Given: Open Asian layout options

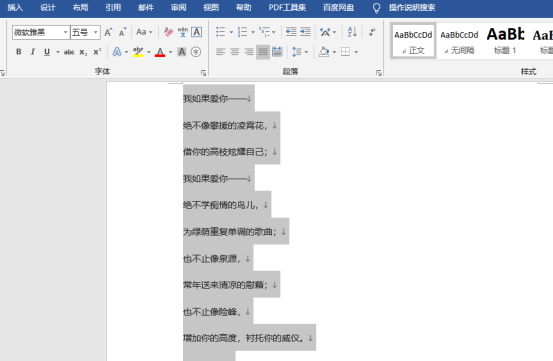Looking at the screenshot, I should [x=325, y=32].
